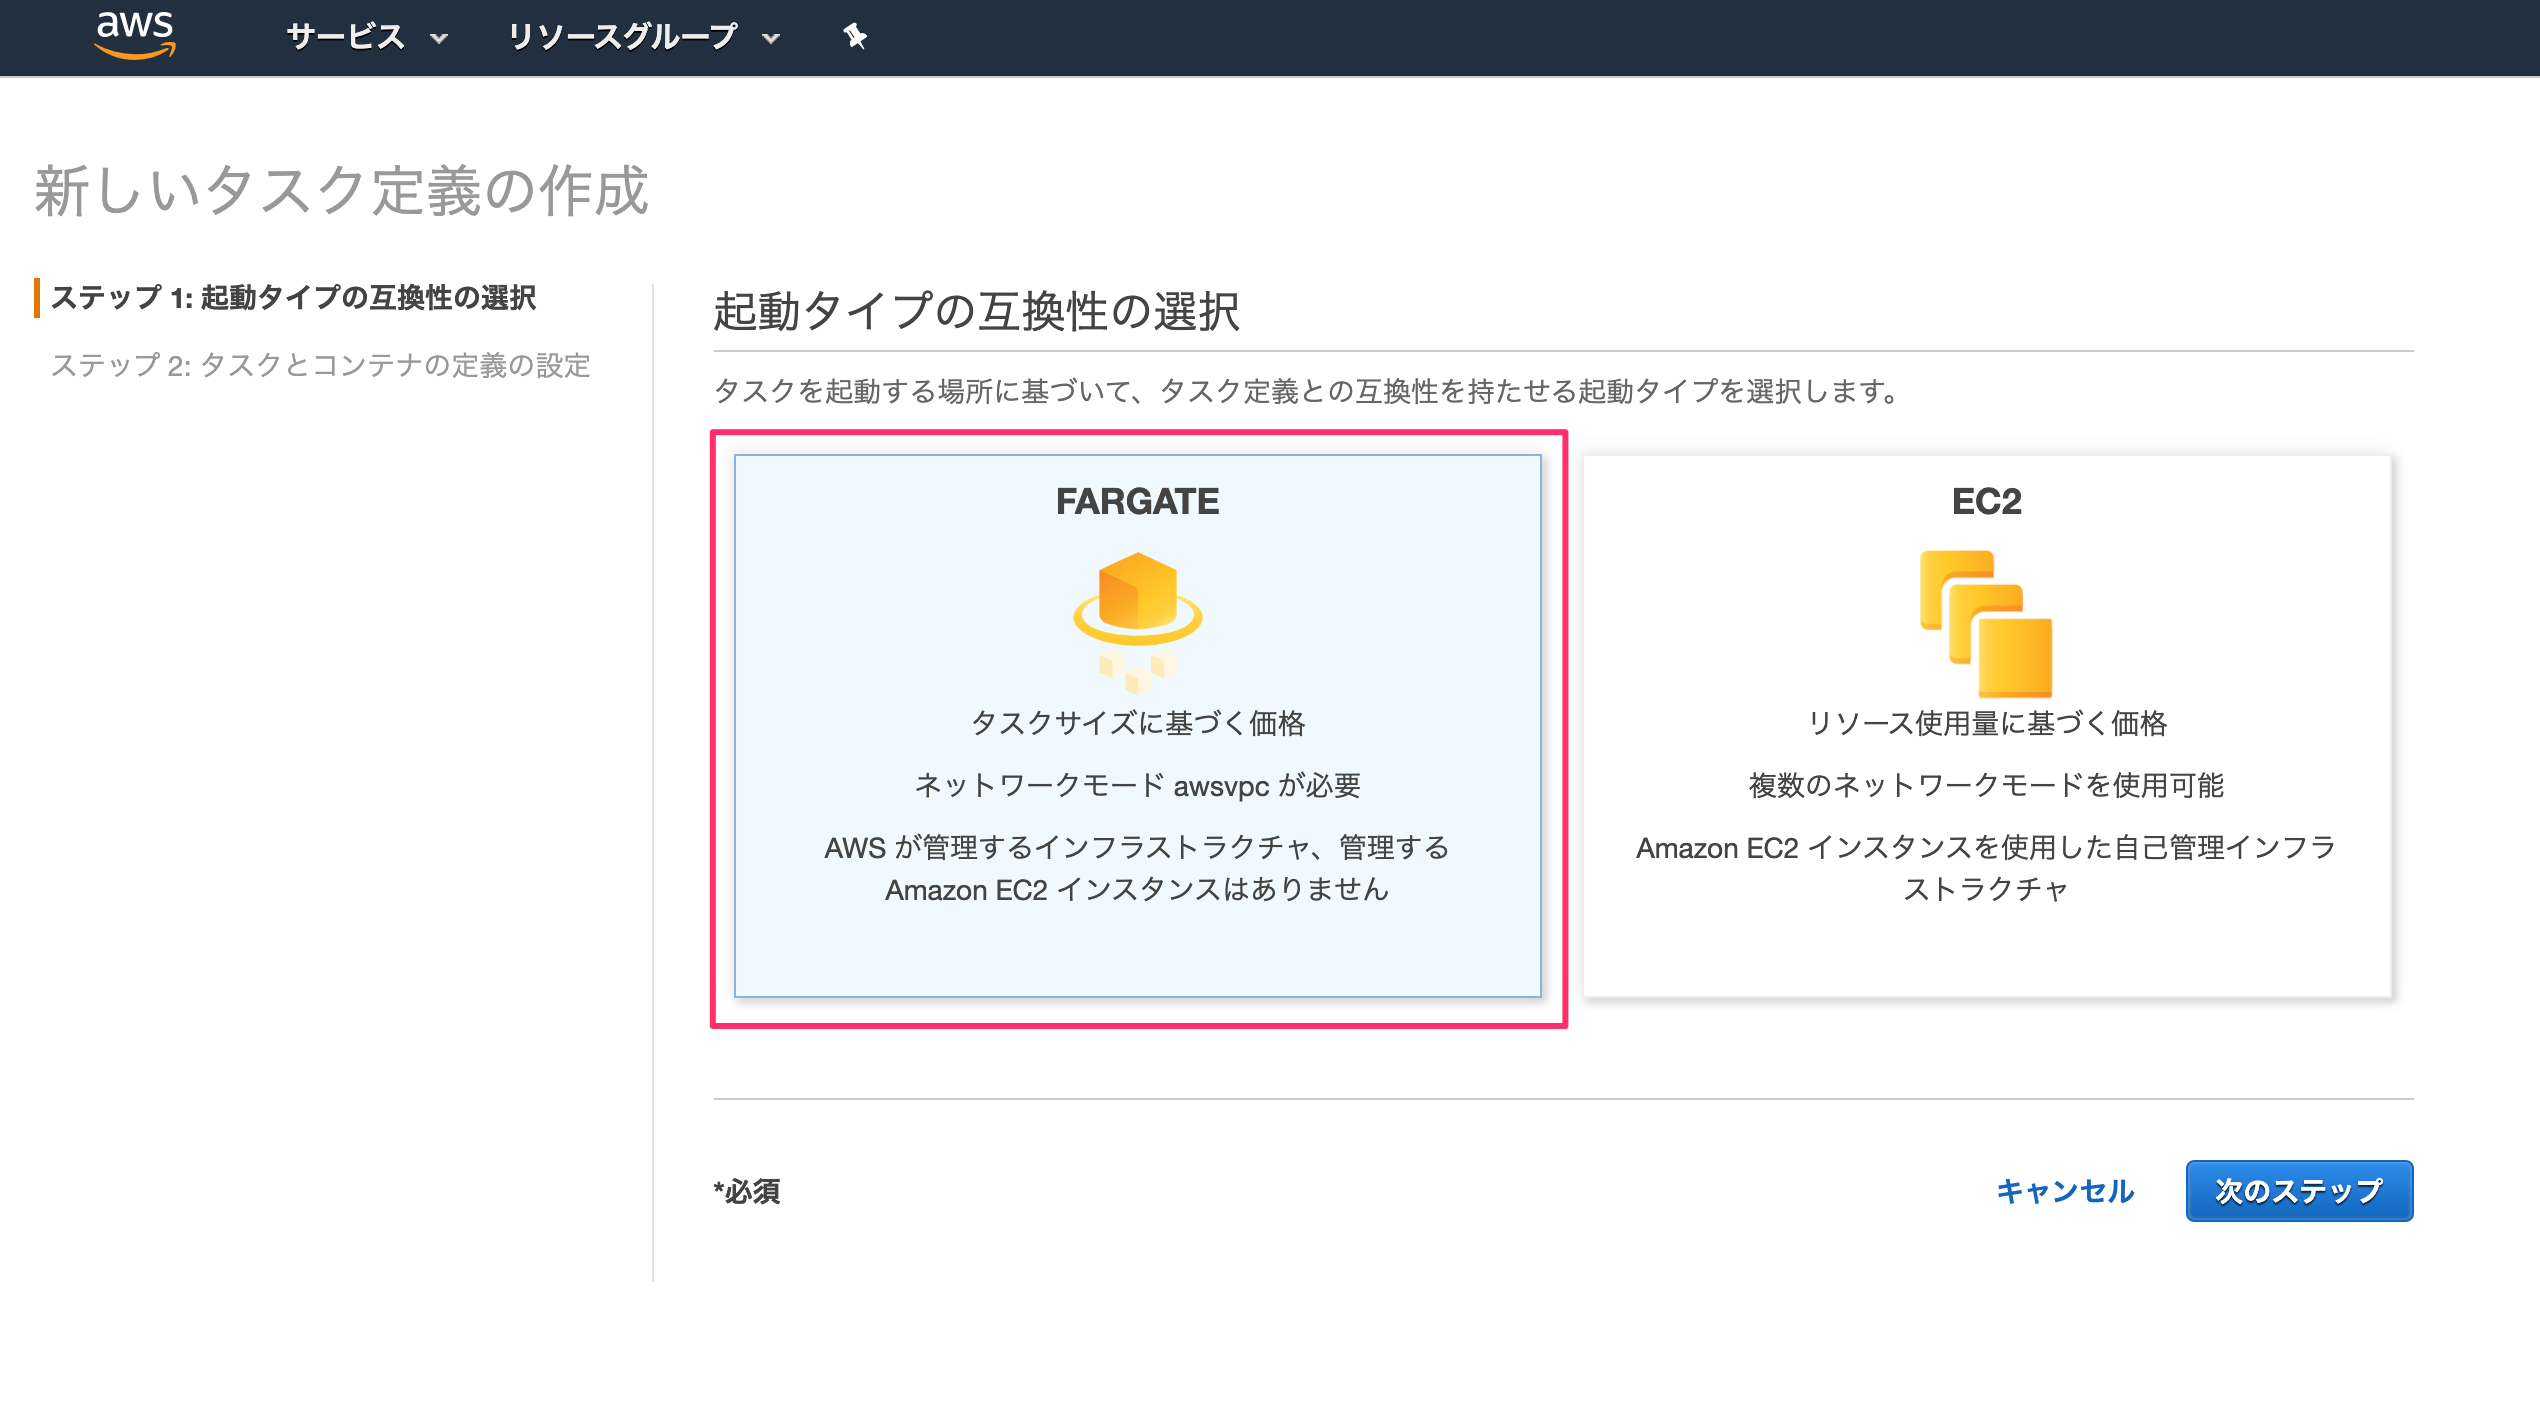Click text 複数のネットワークモードを使用可能
Viewport: 2540px width, 1414px height.
pyautogui.click(x=1986, y=785)
